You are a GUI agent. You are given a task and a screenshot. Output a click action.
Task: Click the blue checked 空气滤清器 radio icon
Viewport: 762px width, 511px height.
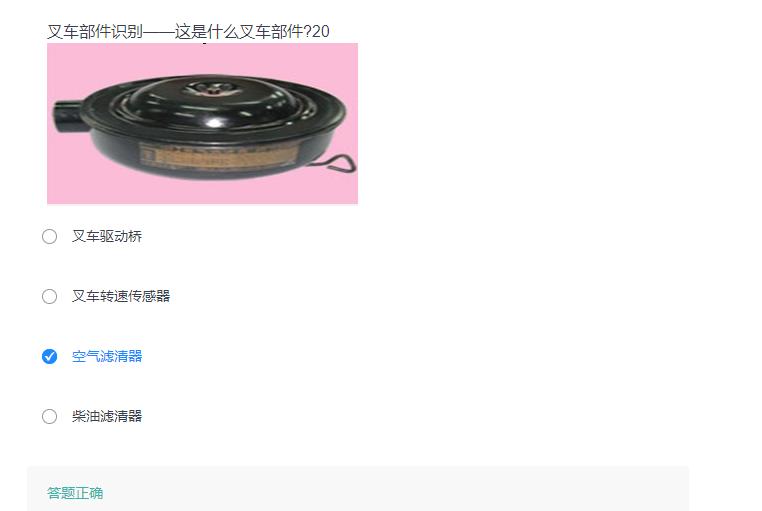pyautogui.click(x=50, y=356)
